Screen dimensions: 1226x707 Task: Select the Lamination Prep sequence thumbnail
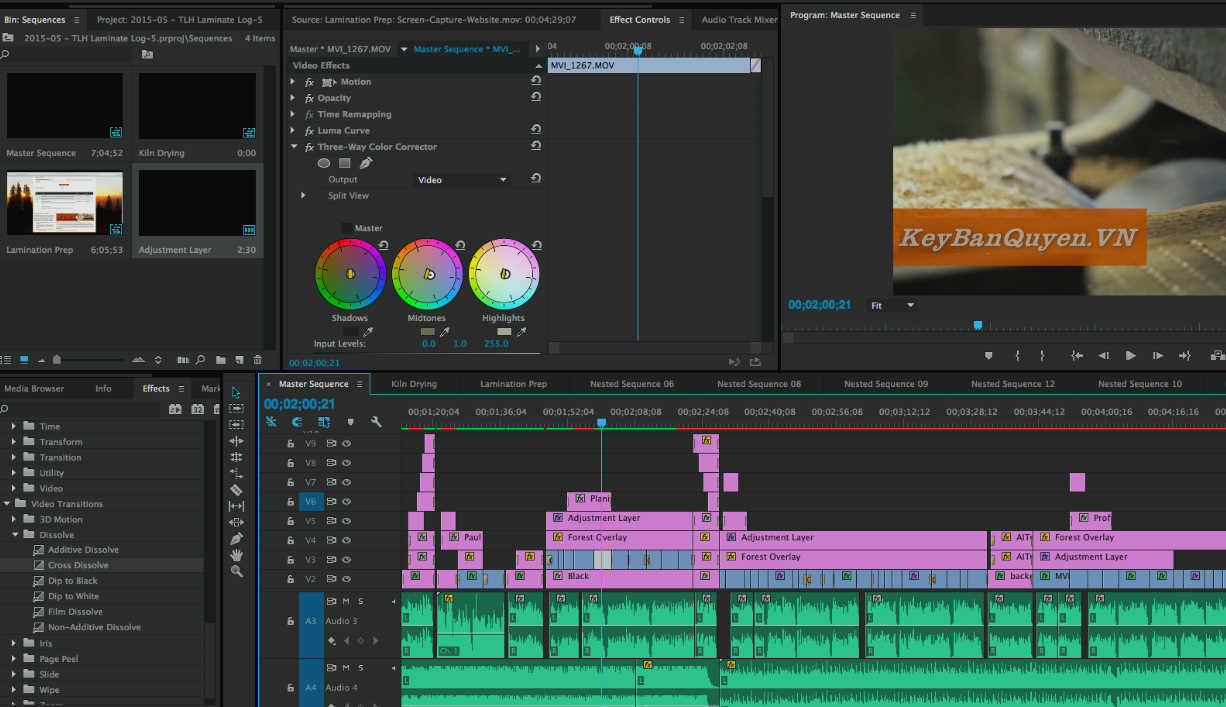point(65,203)
